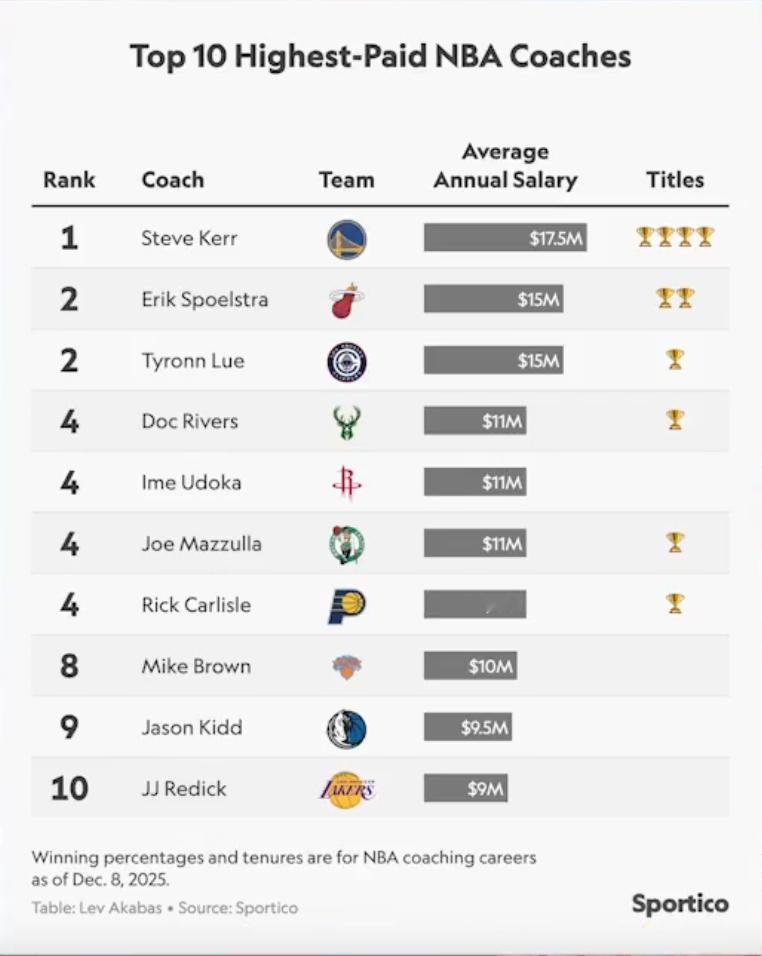The height and width of the screenshot is (956, 762).
Task: Click the Dallas Mavericks logo
Action: pyautogui.click(x=346, y=728)
